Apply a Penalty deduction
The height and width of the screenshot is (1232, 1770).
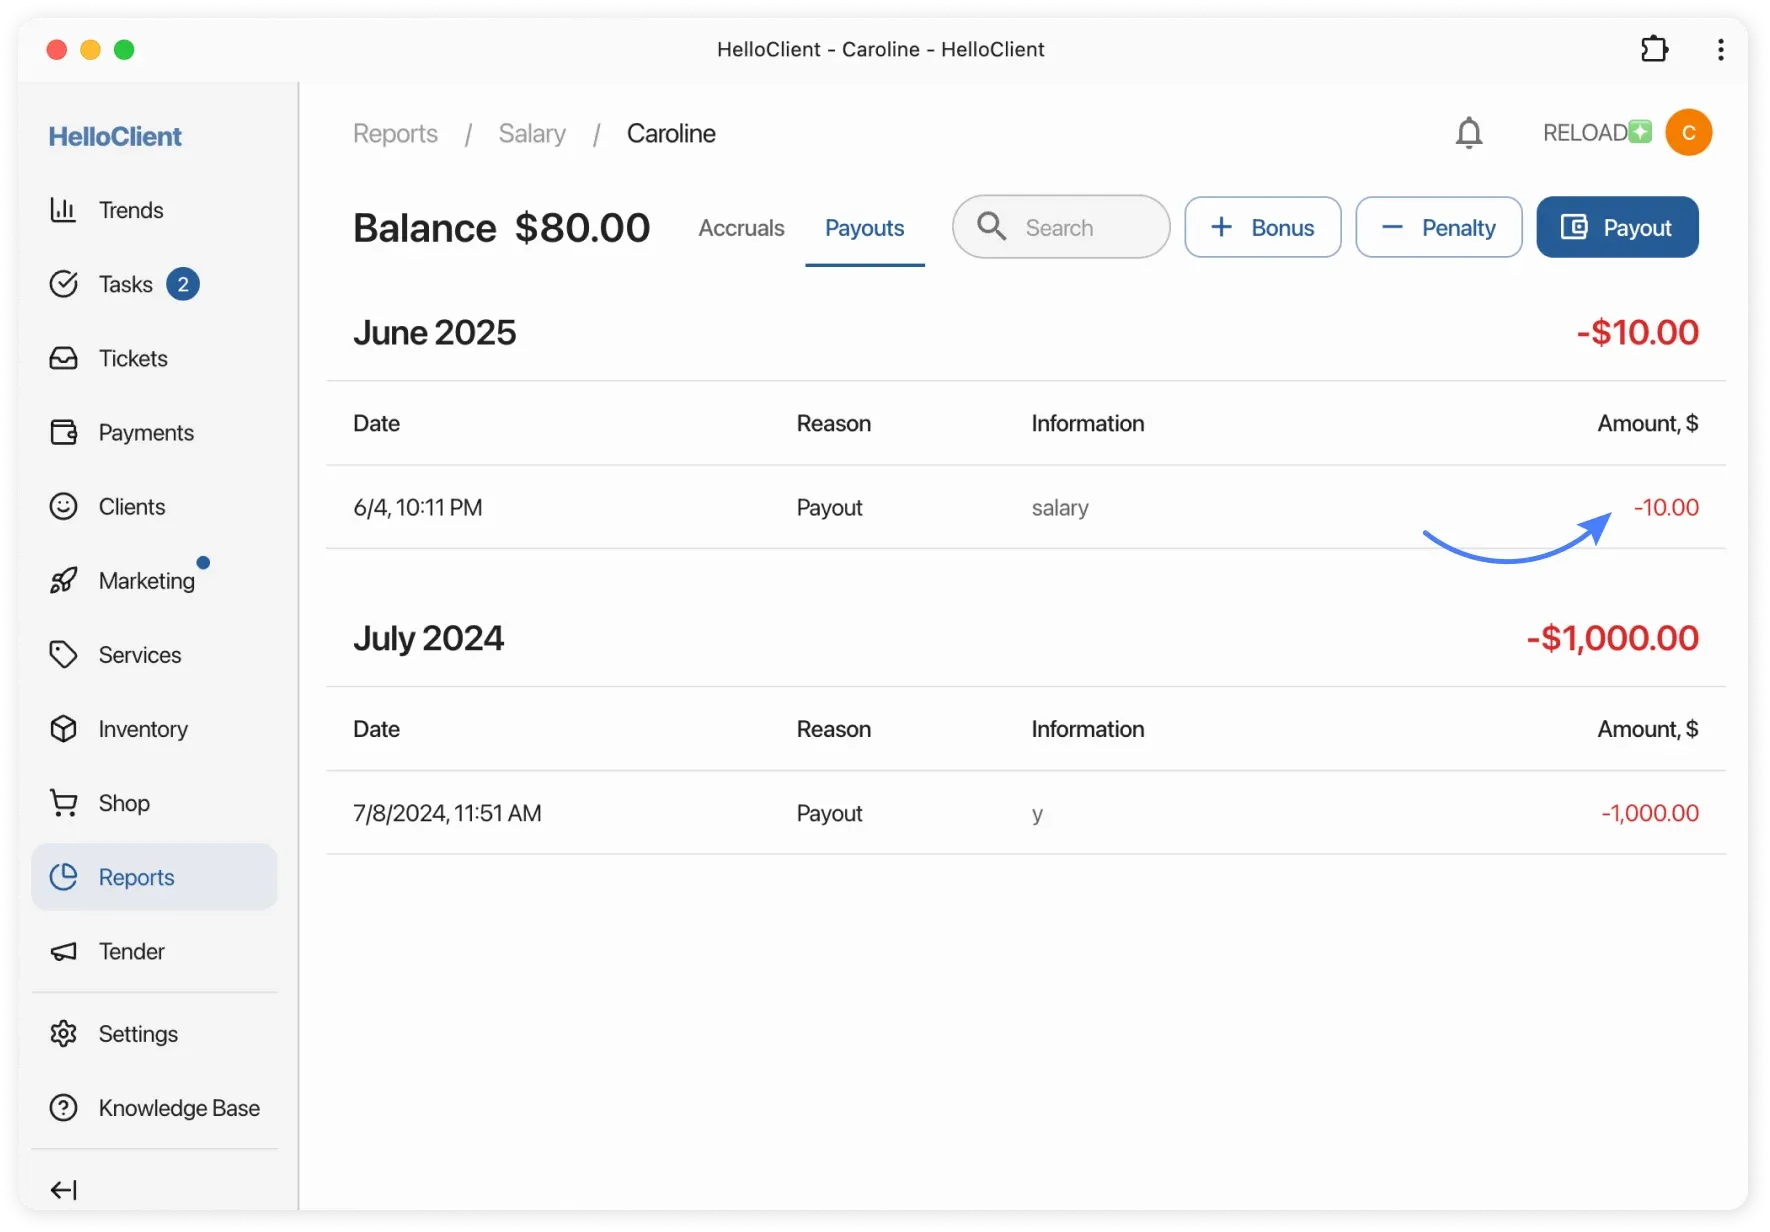[1438, 227]
